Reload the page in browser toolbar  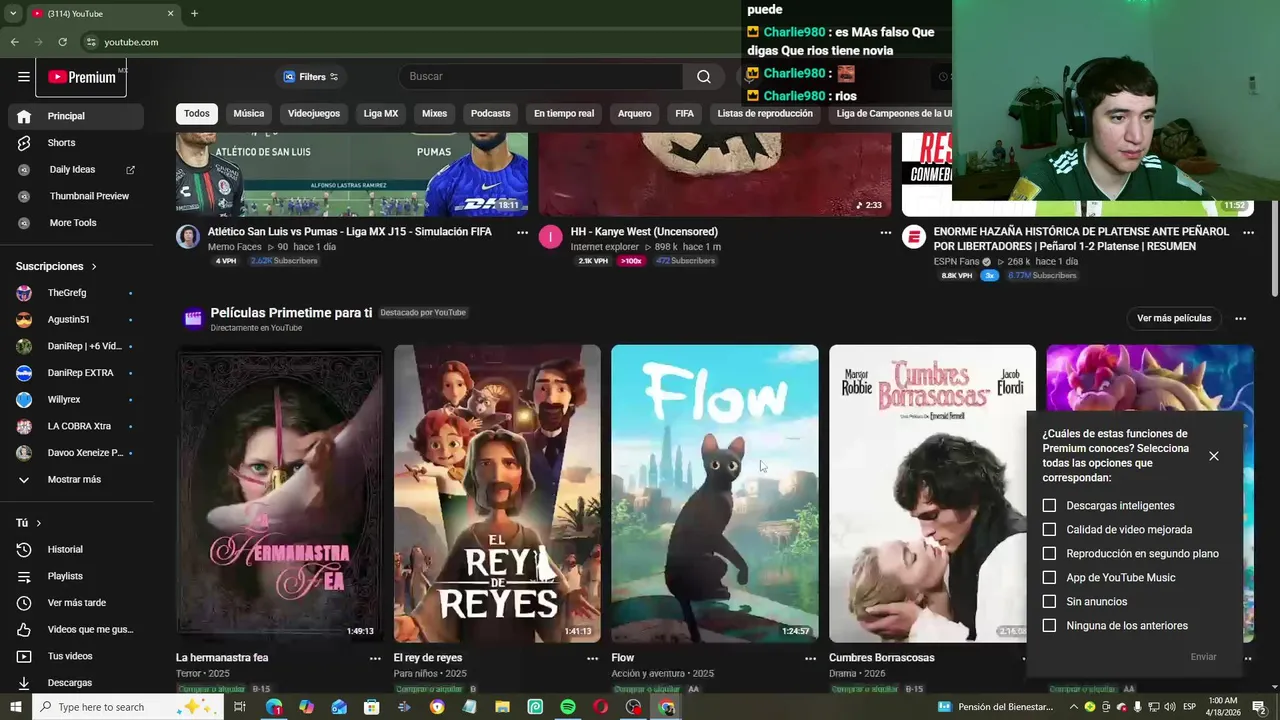62,42
